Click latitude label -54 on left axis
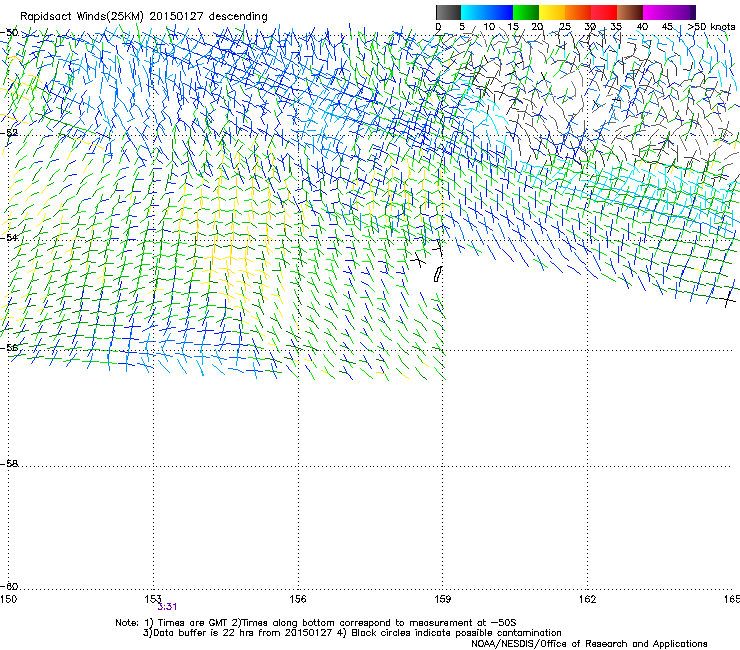Screen dimensions: 740x650 coord(9,237)
